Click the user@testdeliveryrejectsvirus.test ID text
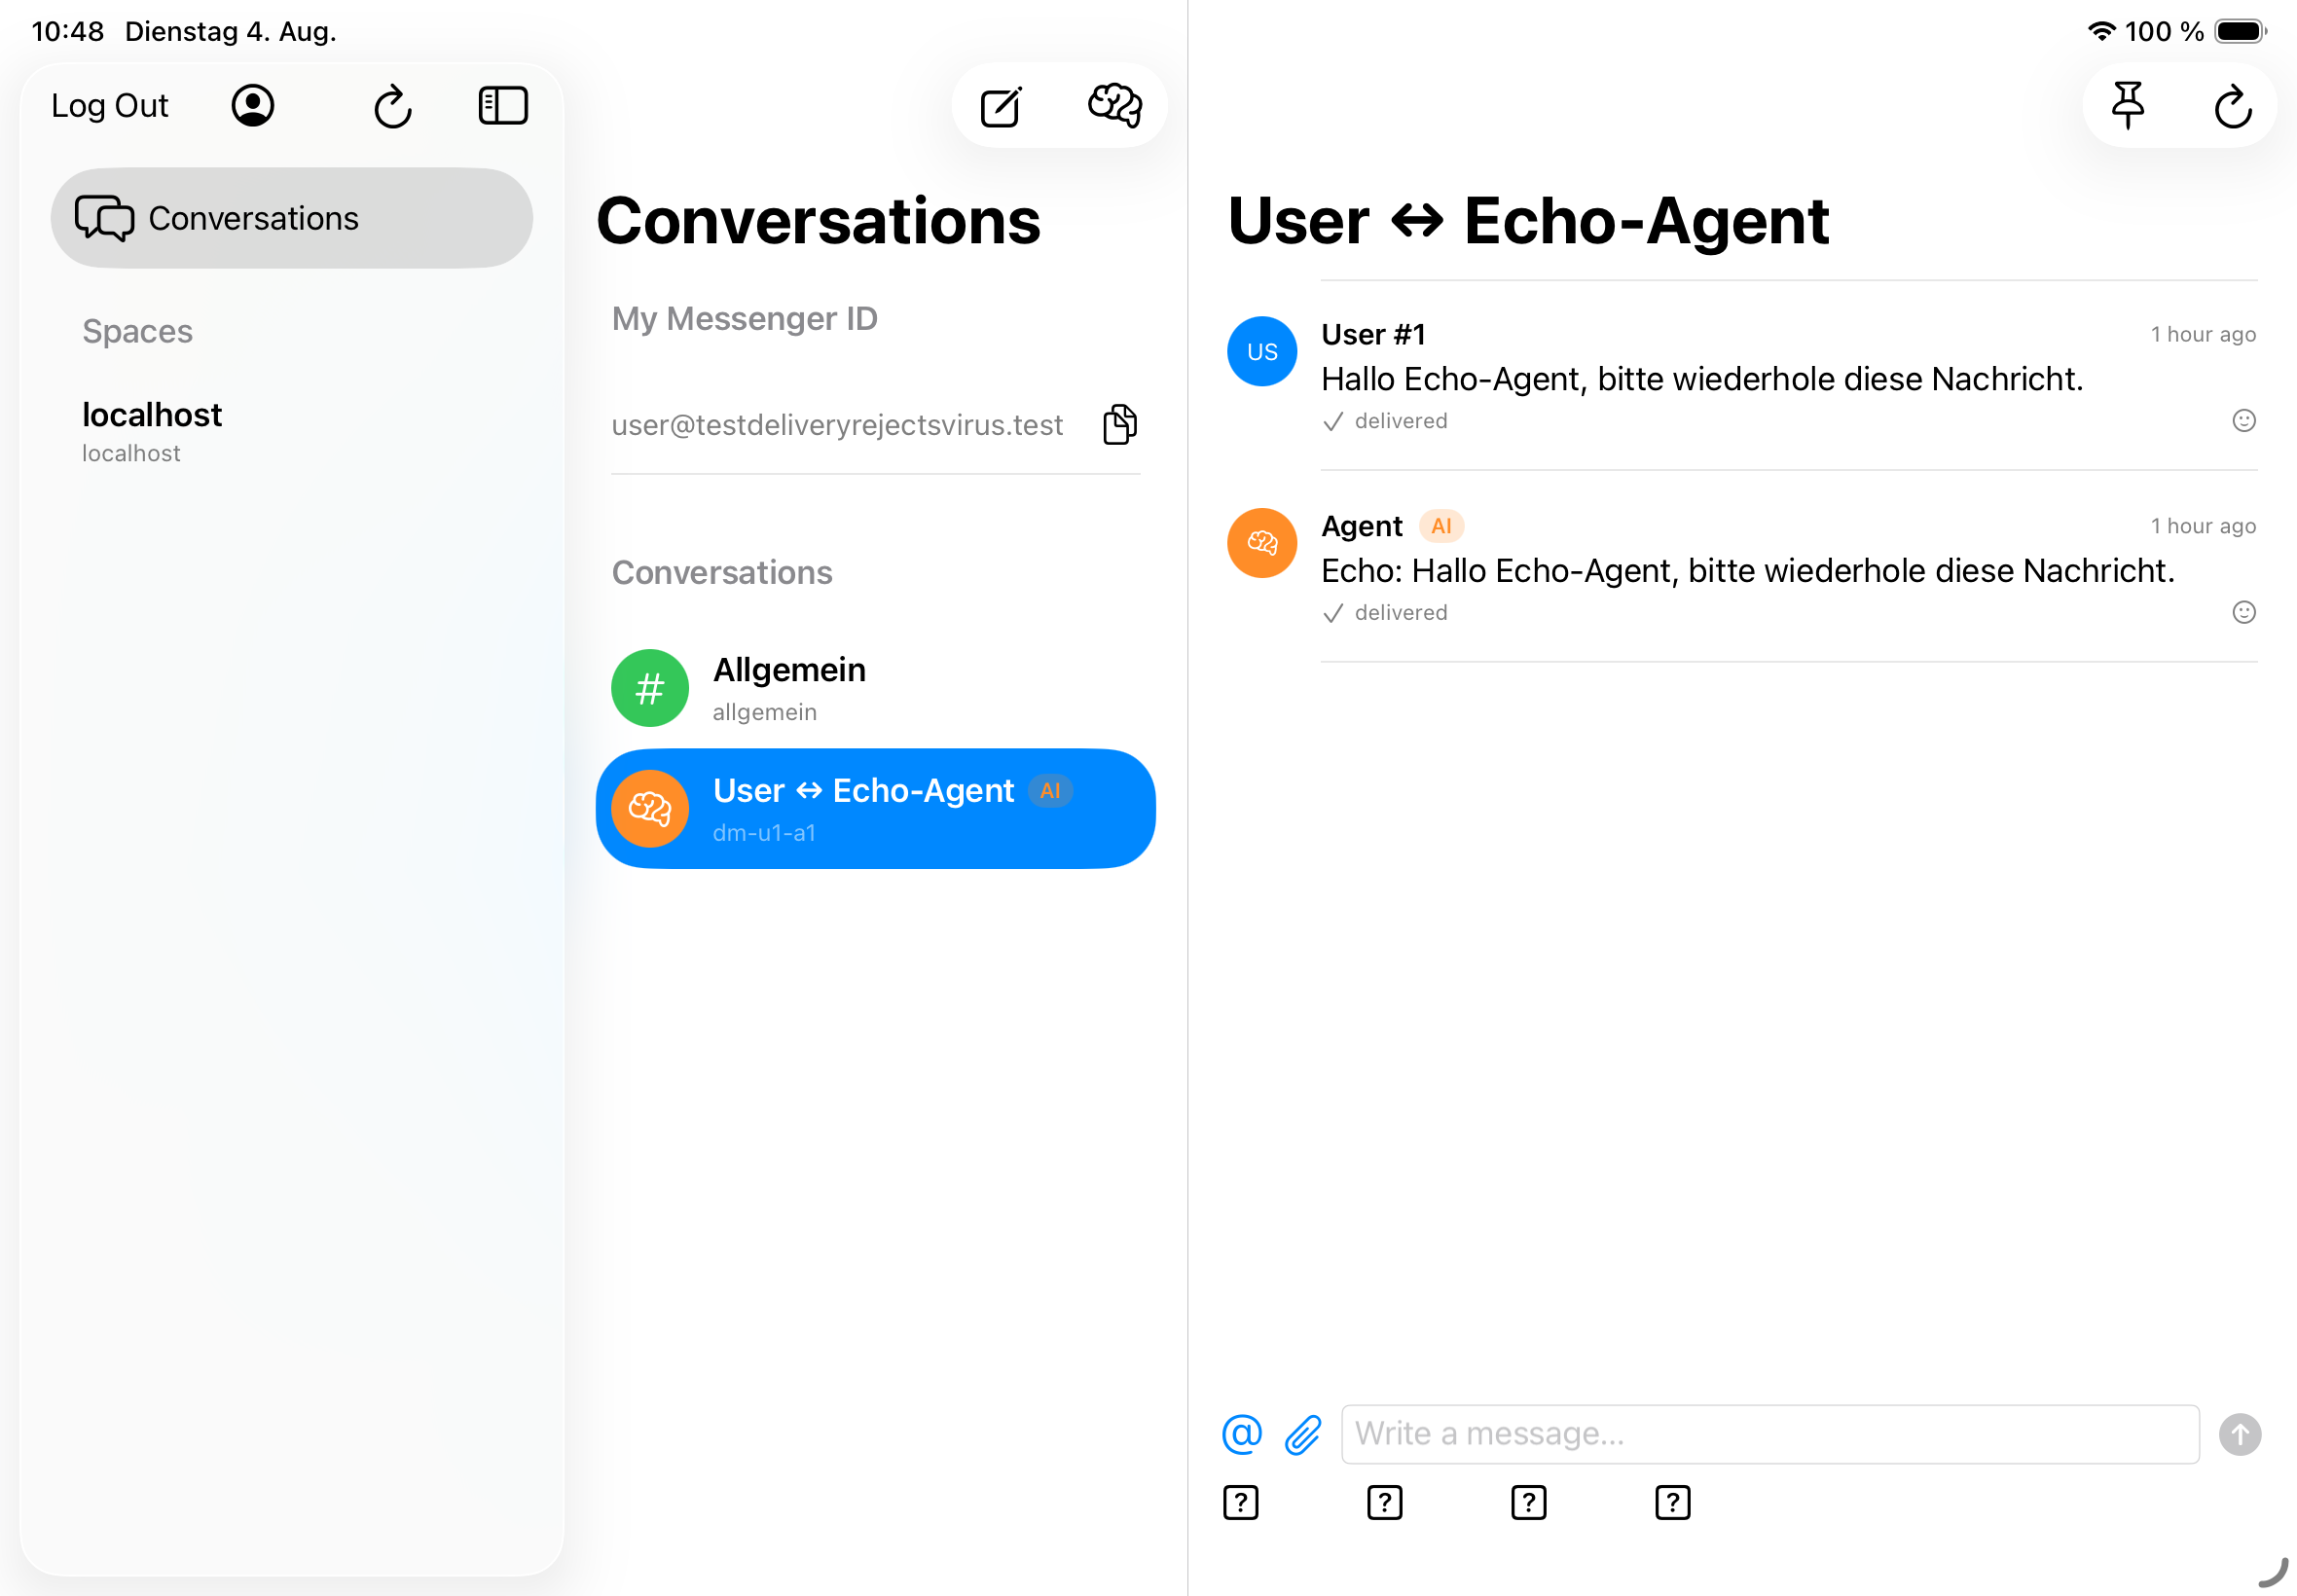This screenshot has width=2297, height=1596. (x=837, y=425)
